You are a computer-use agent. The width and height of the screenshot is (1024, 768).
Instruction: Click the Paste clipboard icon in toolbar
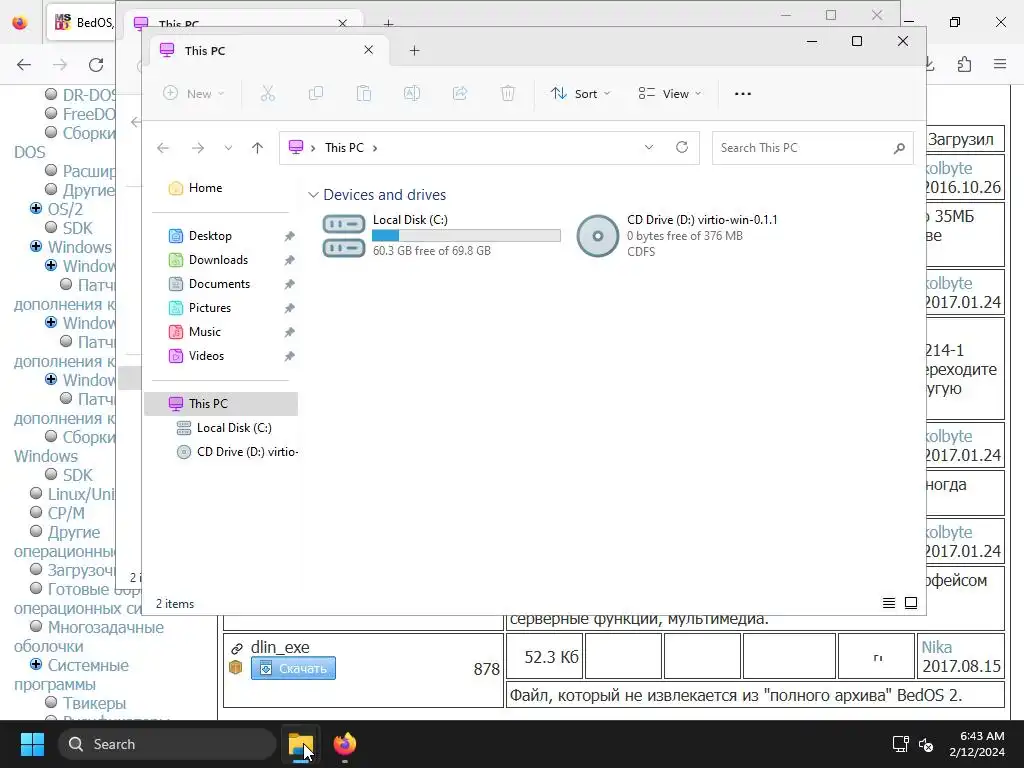click(x=364, y=93)
